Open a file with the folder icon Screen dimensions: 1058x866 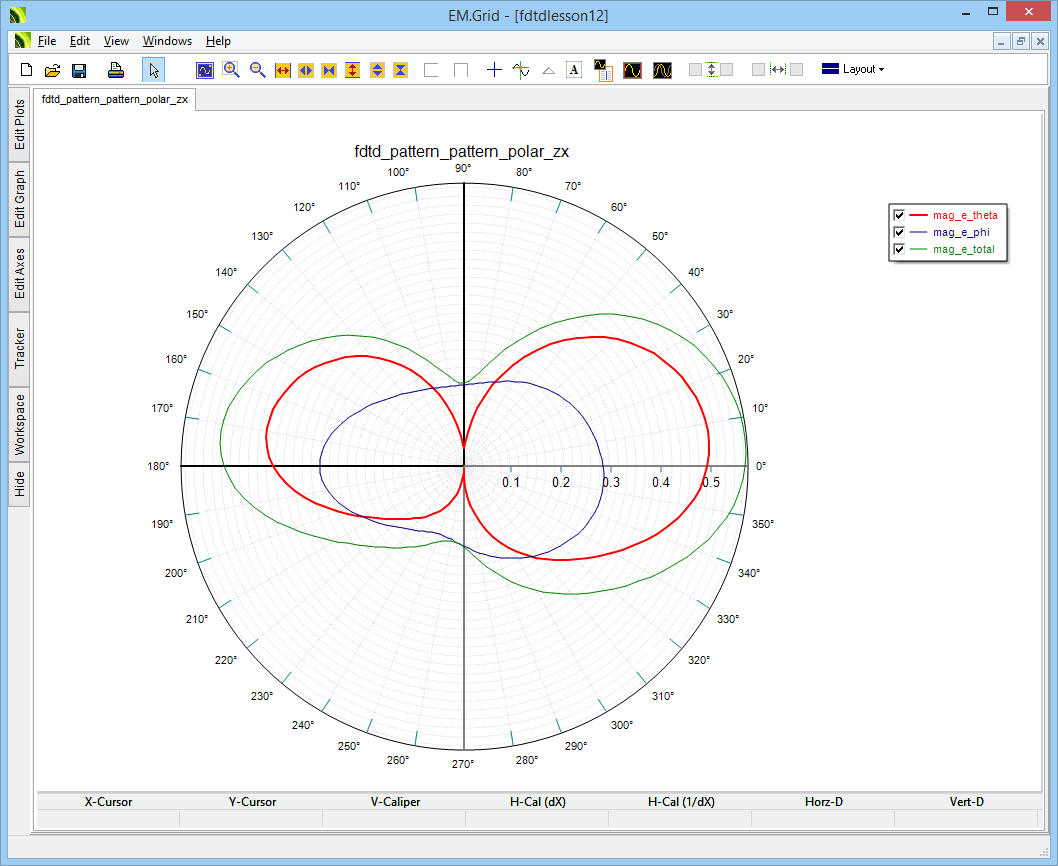pyautogui.click(x=53, y=70)
